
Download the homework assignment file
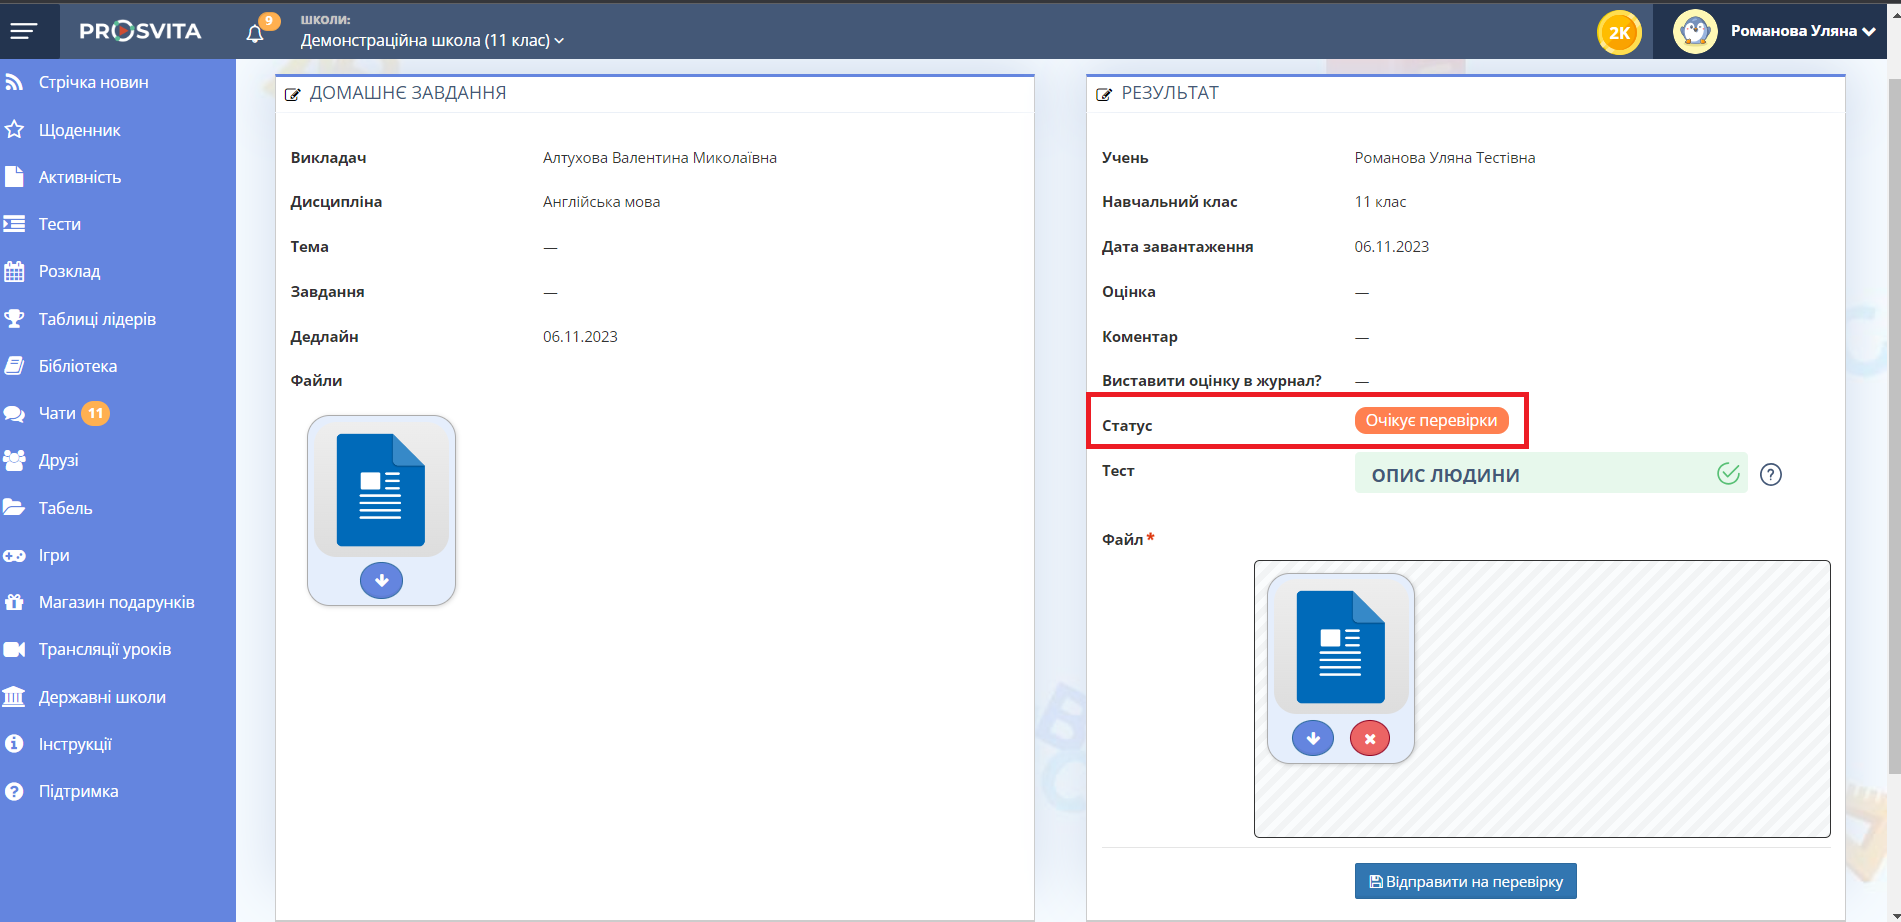381,580
